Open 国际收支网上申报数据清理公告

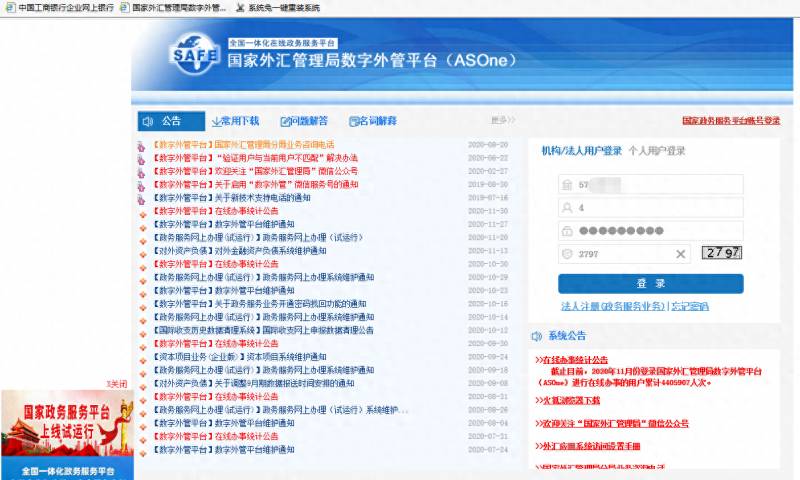pos(263,331)
